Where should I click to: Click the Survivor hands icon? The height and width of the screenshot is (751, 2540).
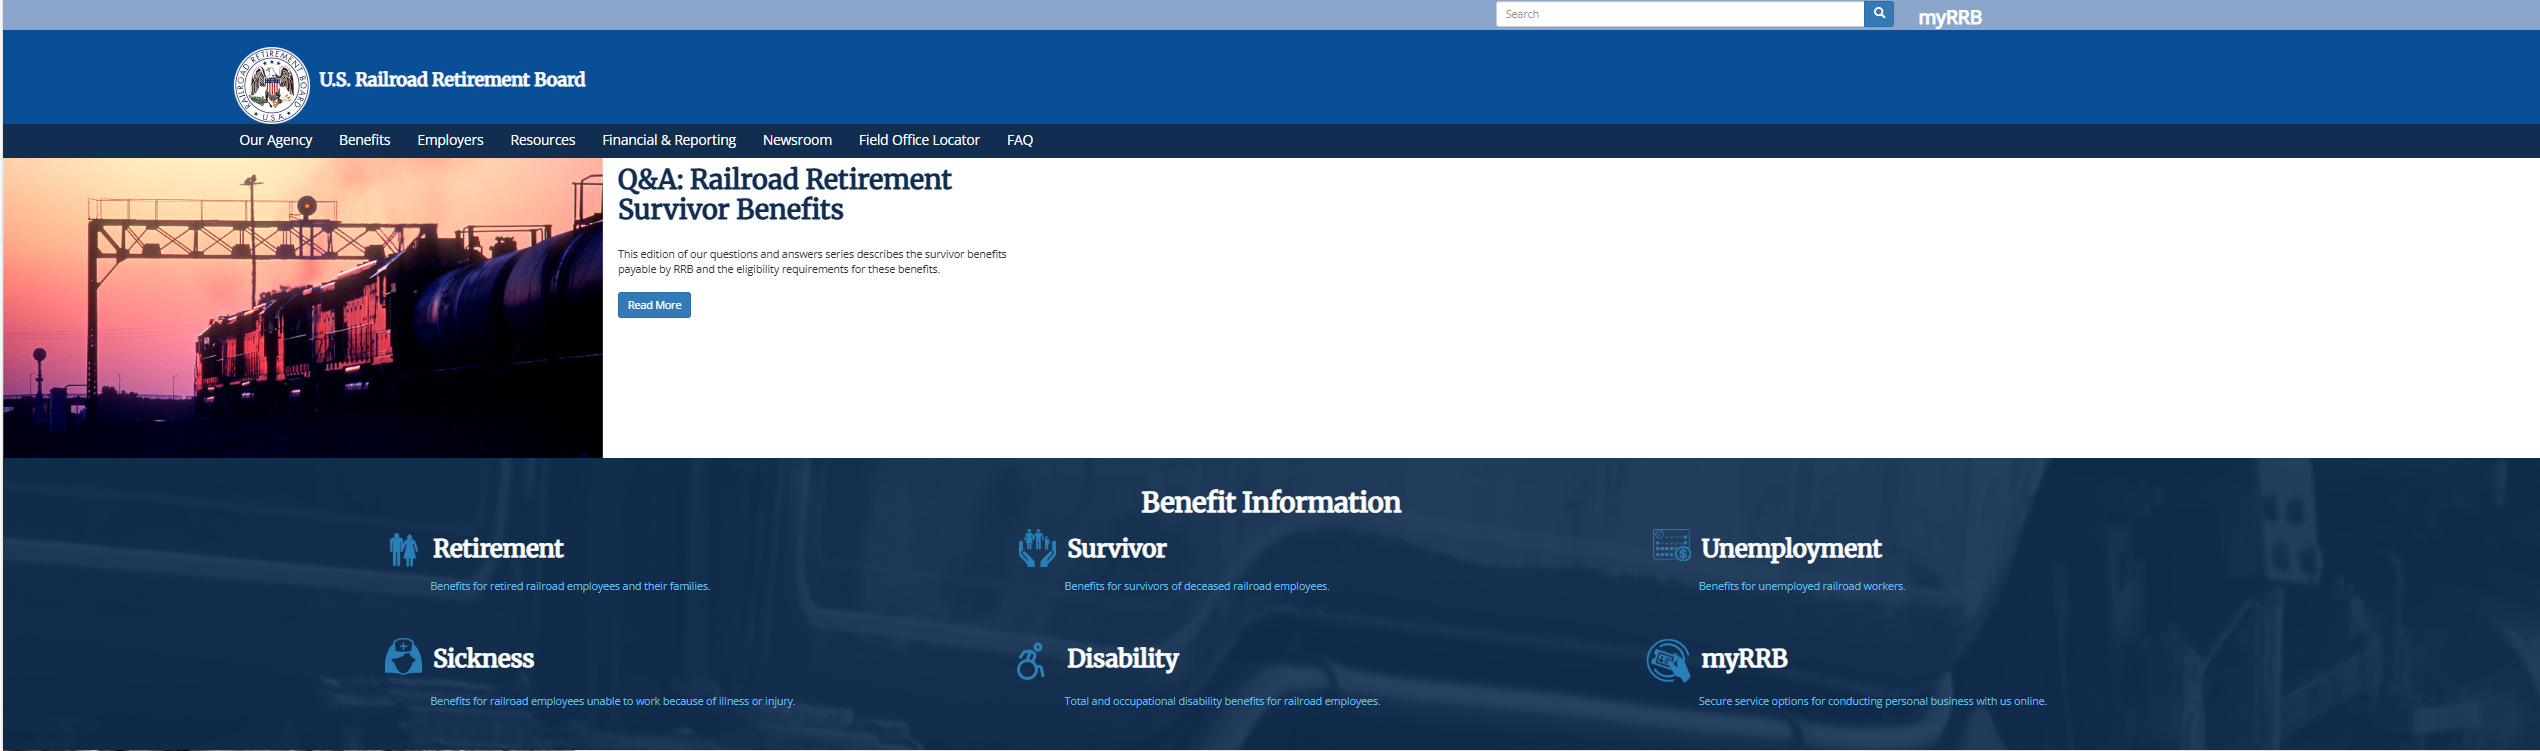coord(1037,548)
